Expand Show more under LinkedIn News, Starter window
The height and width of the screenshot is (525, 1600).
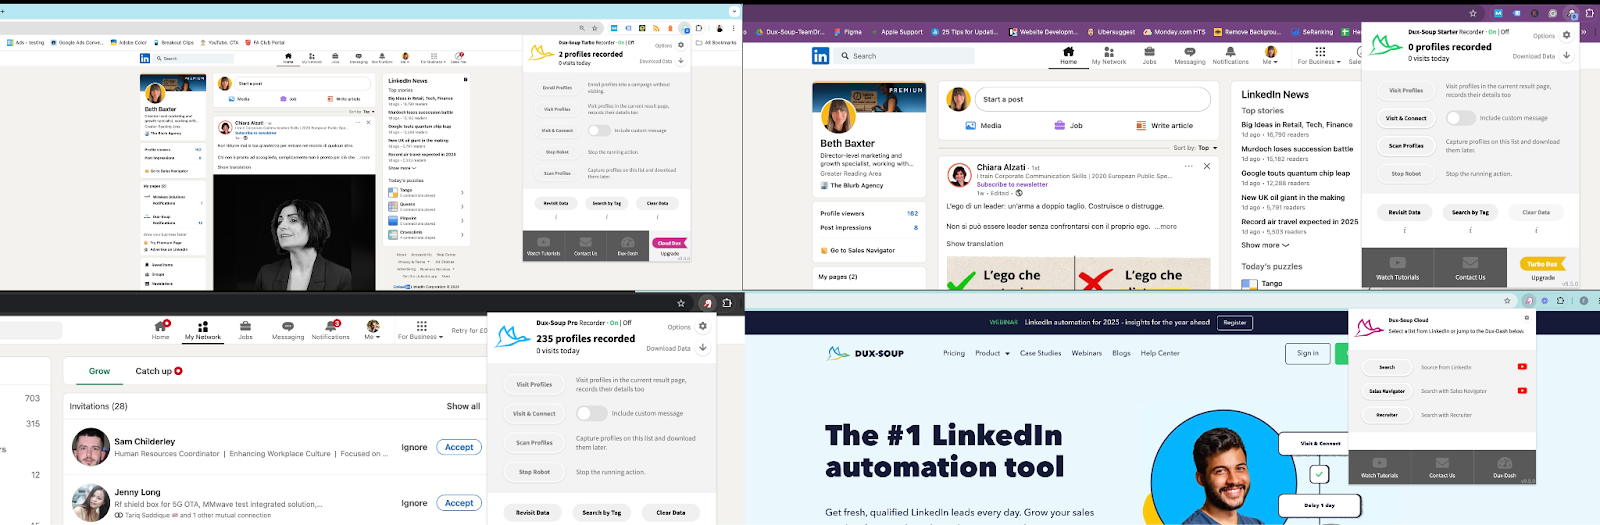coord(1265,245)
